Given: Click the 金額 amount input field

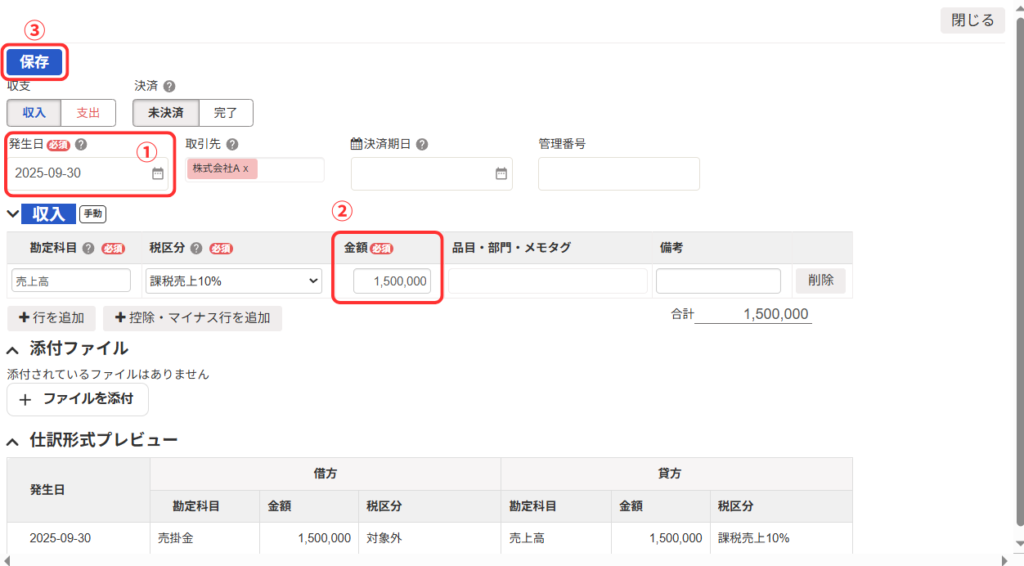Looking at the screenshot, I should 392,282.
